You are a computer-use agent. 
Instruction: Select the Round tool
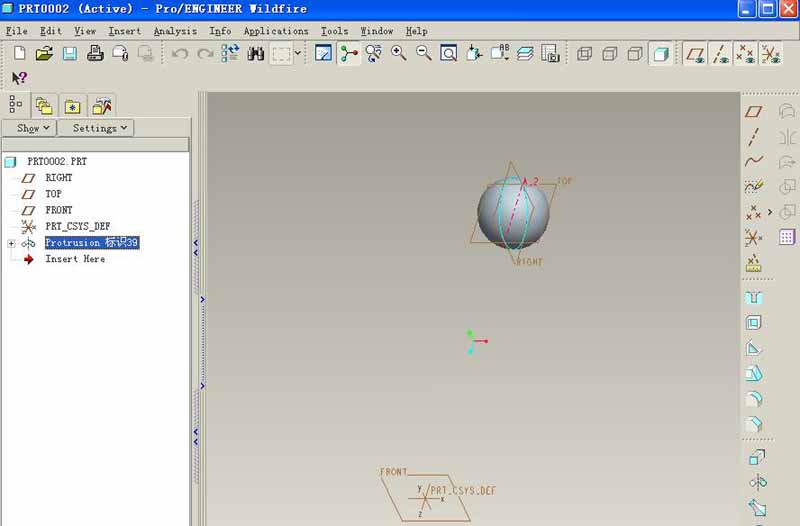[x=754, y=398]
